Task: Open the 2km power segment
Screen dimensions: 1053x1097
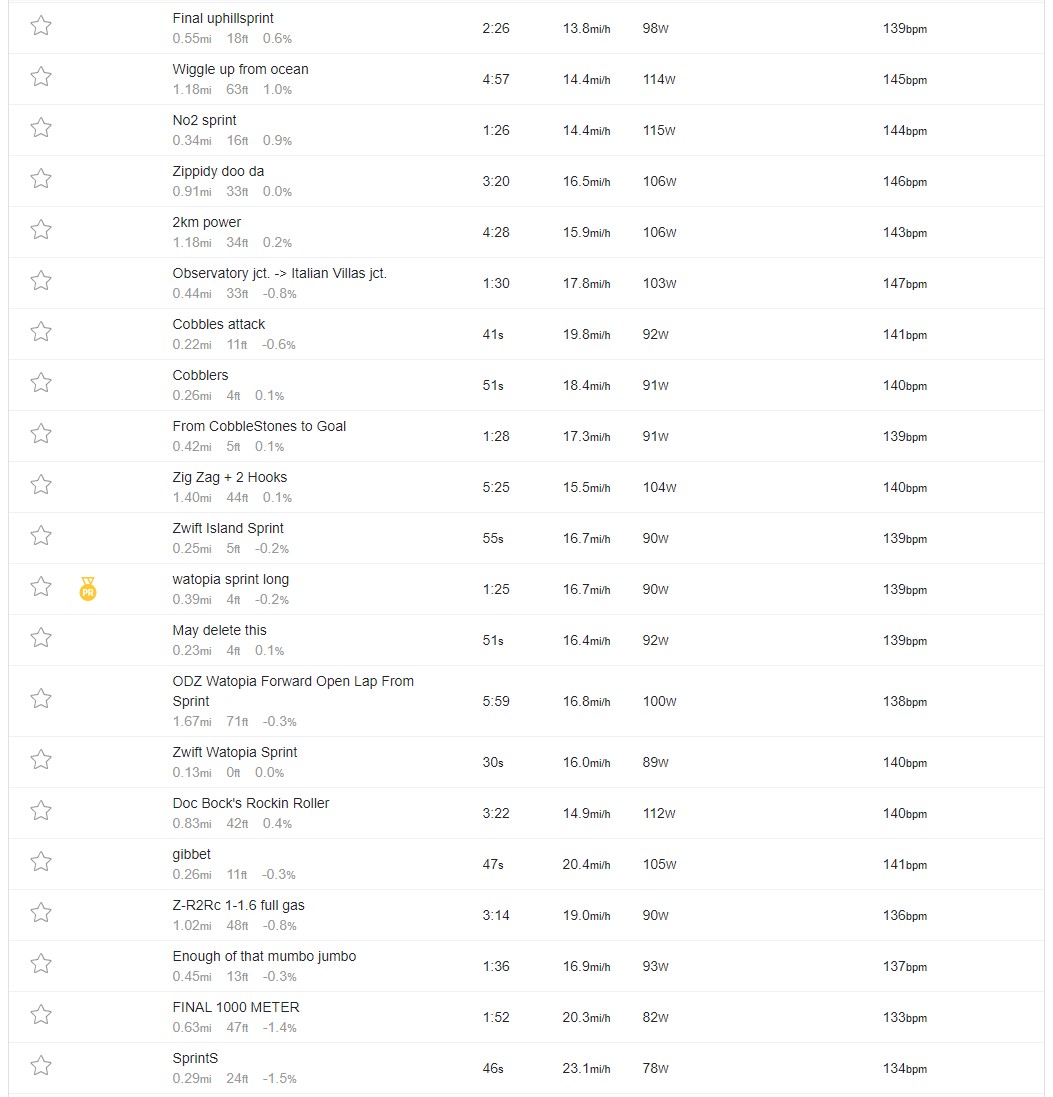Action: [206, 222]
